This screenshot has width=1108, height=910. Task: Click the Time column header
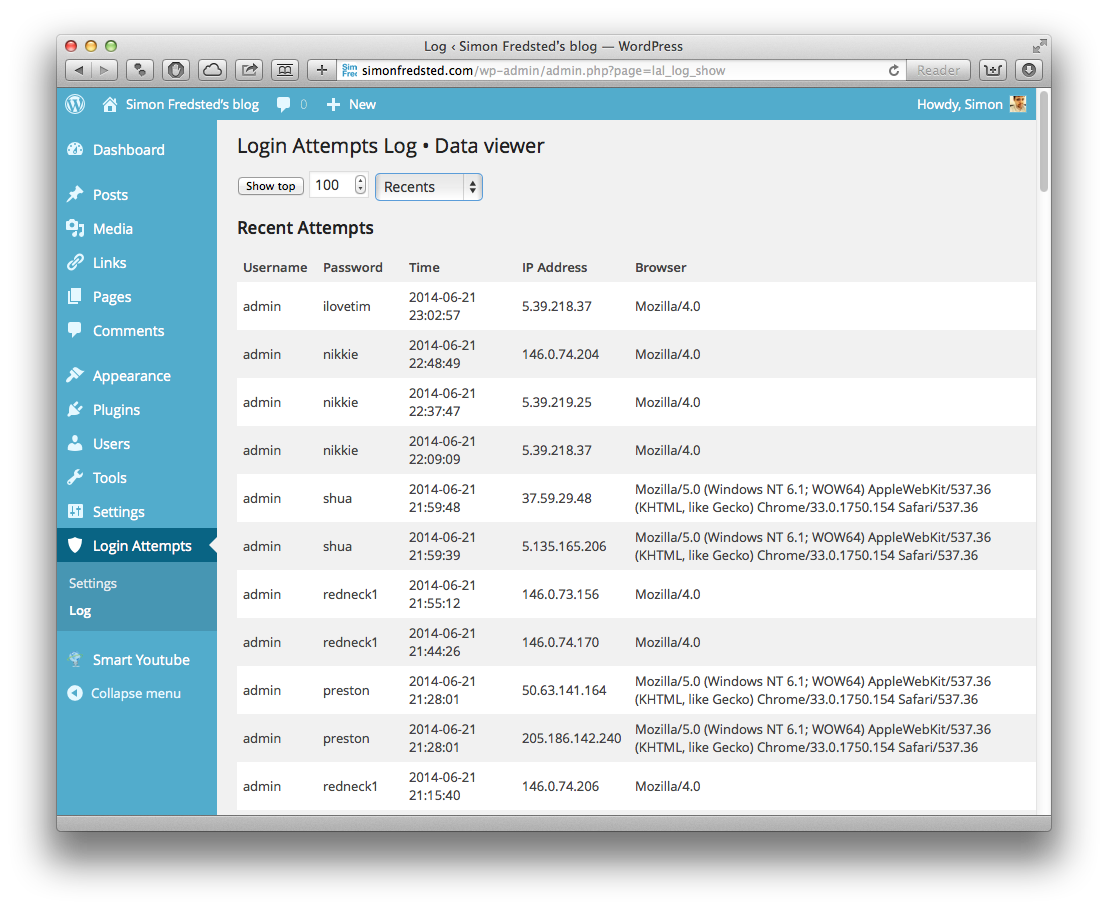424,268
